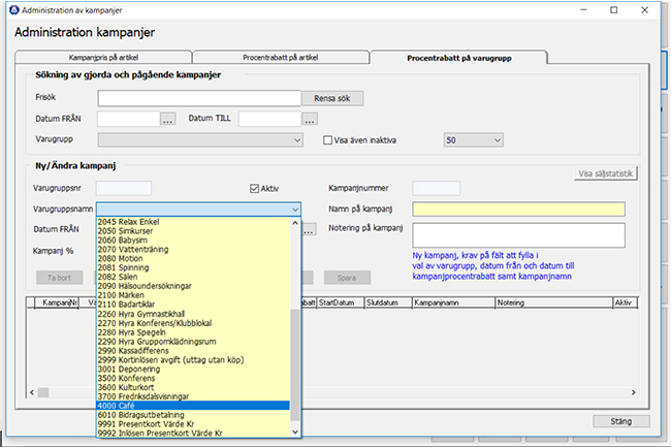Select 2050 Simkurser in list
The height and width of the screenshot is (448, 671).
(x=193, y=231)
